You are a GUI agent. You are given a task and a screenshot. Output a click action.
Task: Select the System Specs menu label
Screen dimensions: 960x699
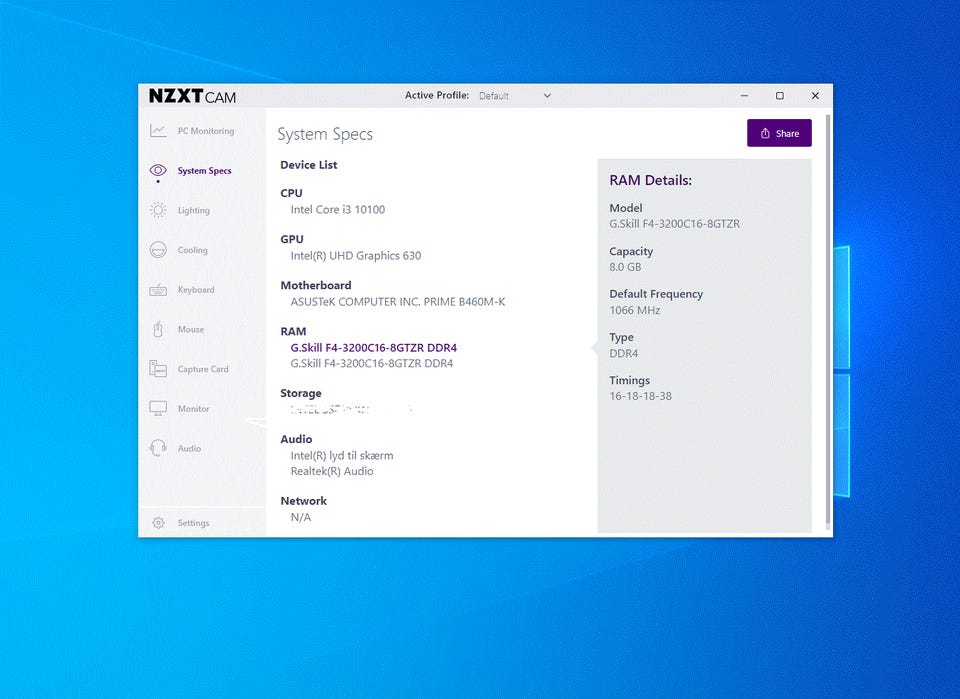coord(204,171)
